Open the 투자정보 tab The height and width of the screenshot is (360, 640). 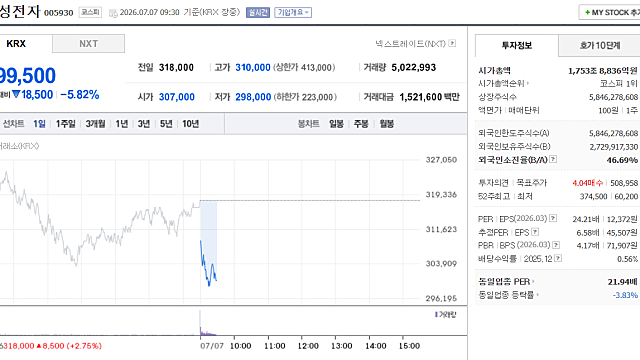pos(517,45)
